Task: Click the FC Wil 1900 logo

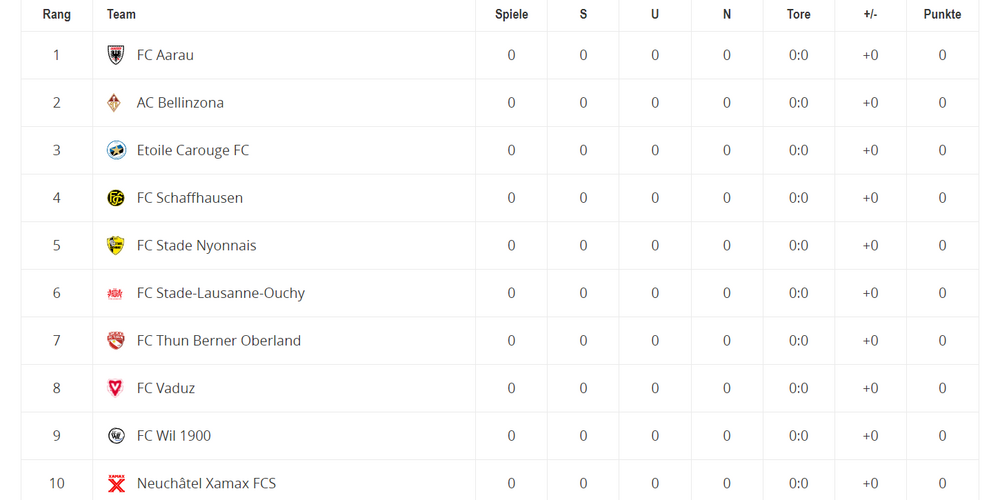Action: [x=116, y=436]
